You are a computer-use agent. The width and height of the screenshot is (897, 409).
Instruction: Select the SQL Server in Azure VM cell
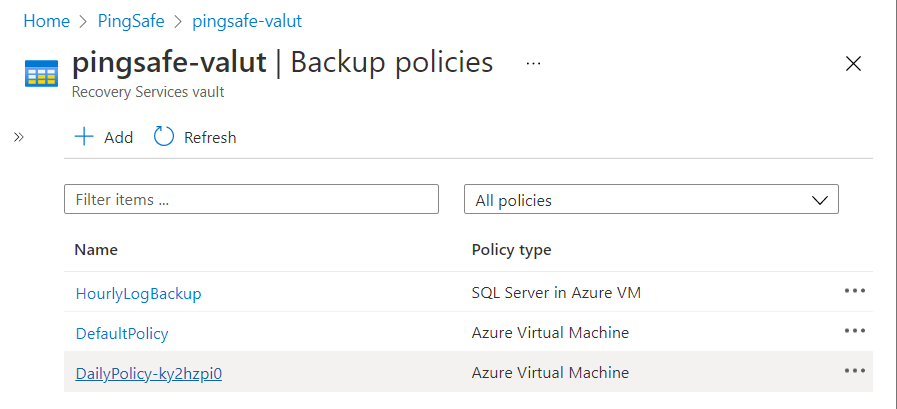556,293
